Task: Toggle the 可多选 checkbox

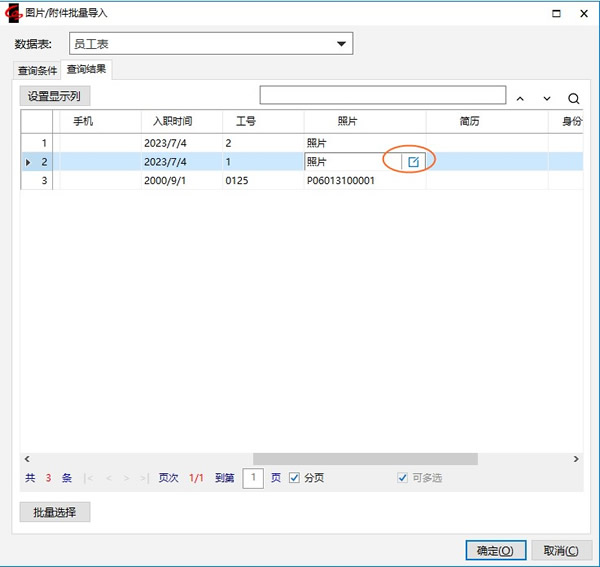Action: [403, 478]
